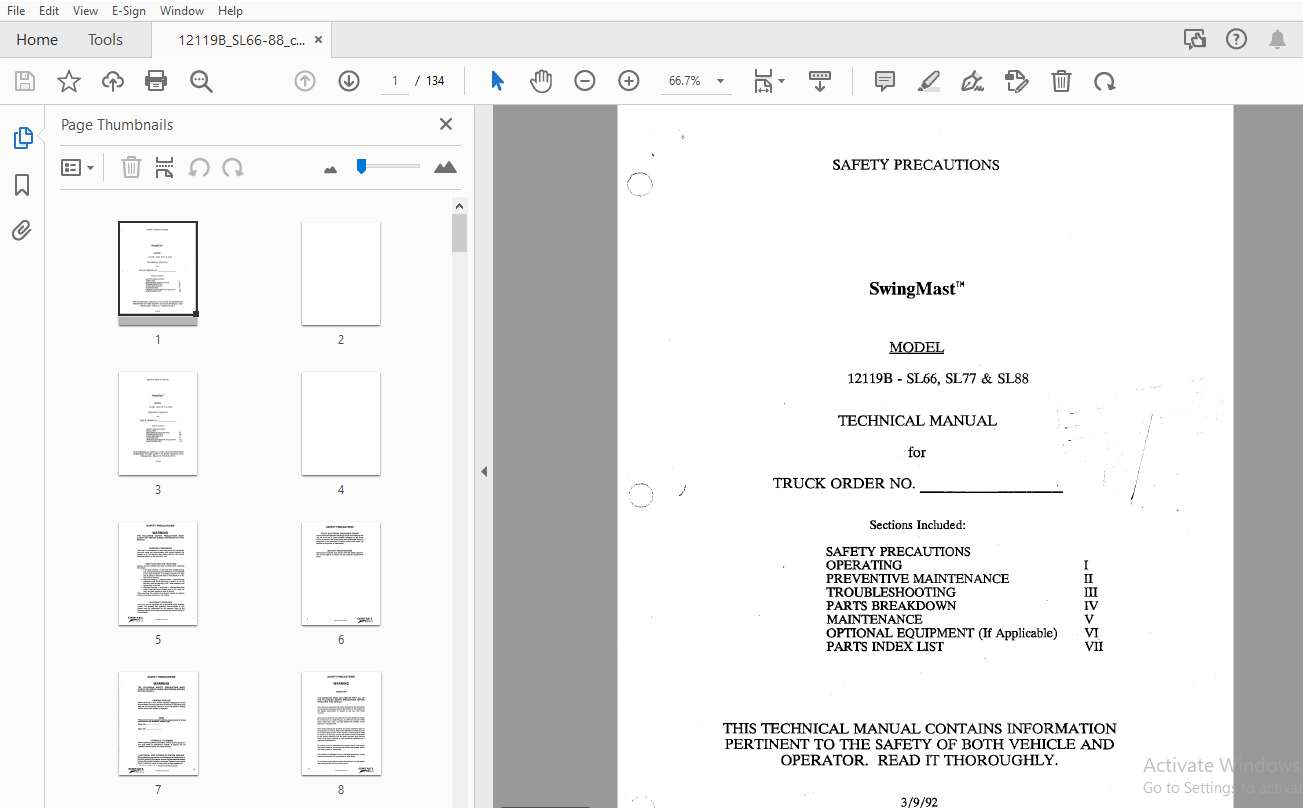Enlarge thumbnails with large mountain icon
This screenshot has width=1303, height=808.
pyautogui.click(x=445, y=167)
